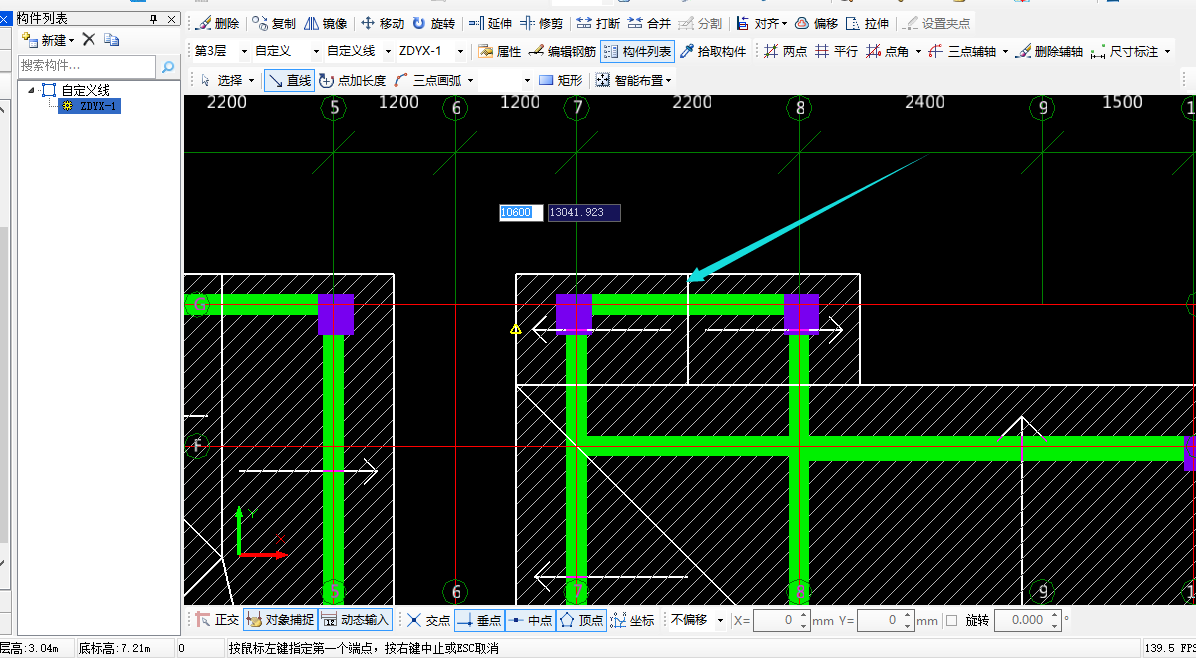Activate the 拉伸 (stretch) tool
1196x658 pixels.
coord(868,24)
